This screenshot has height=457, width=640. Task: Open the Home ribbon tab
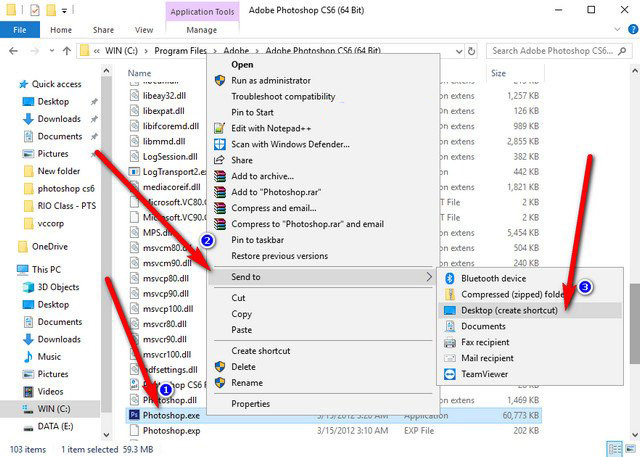pos(61,30)
